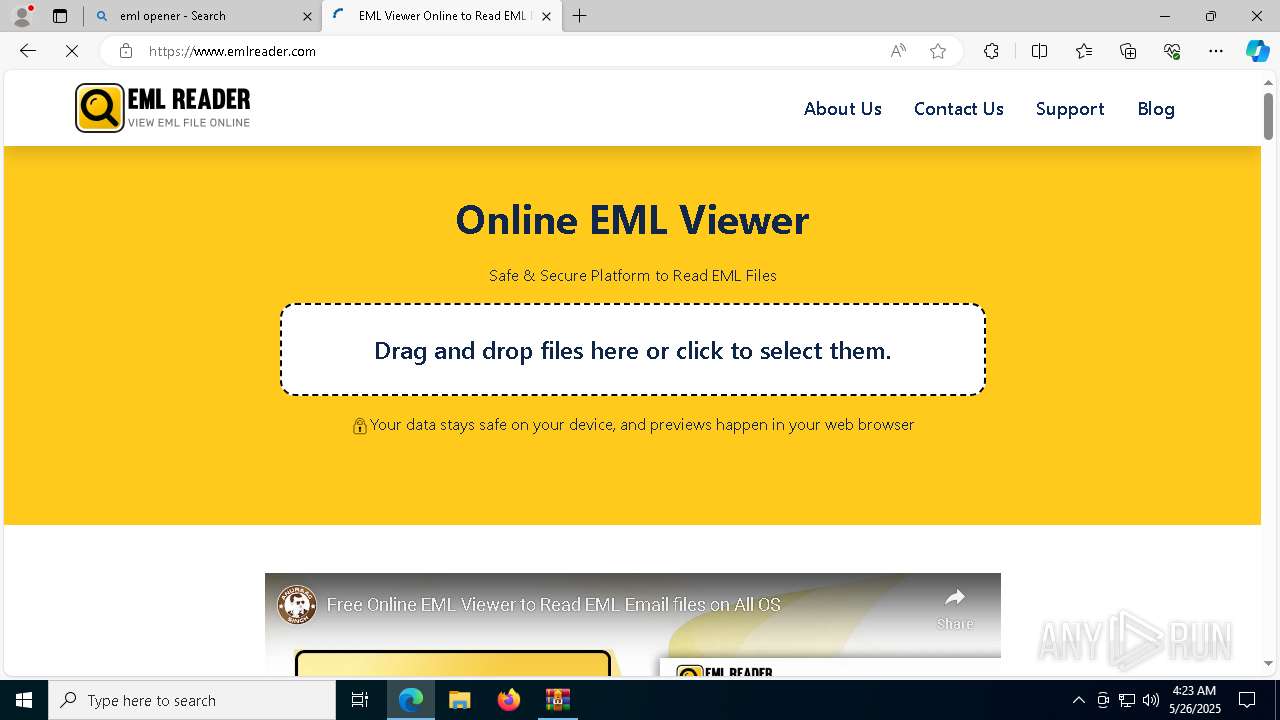Open the volume control icon
1280x720 pixels.
point(1150,700)
